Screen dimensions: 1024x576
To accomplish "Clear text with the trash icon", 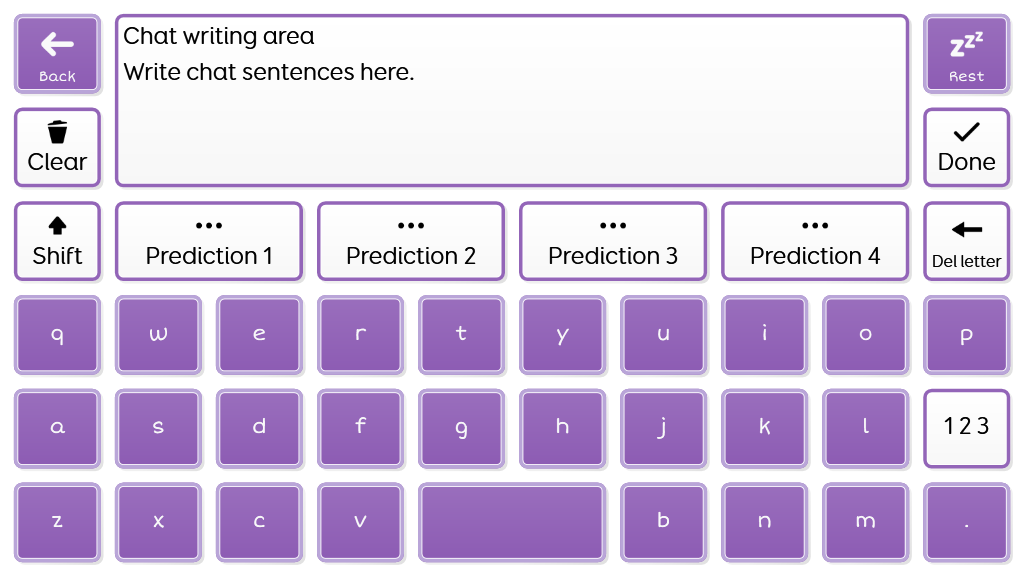I will point(57,148).
